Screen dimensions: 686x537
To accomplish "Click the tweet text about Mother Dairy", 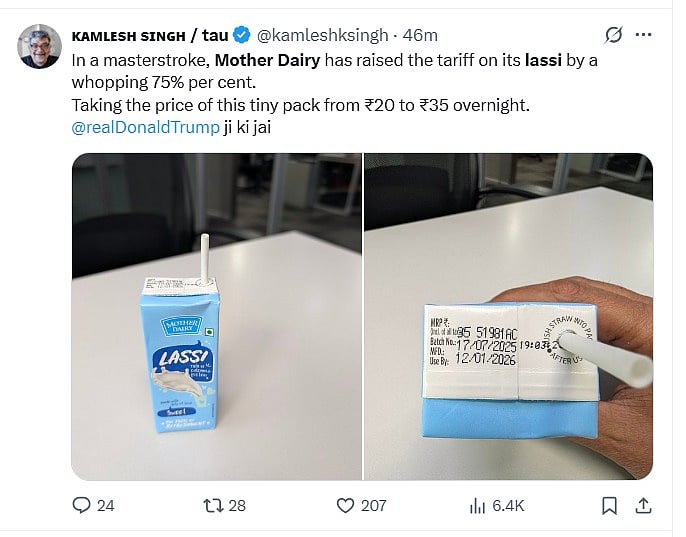I will [330, 82].
